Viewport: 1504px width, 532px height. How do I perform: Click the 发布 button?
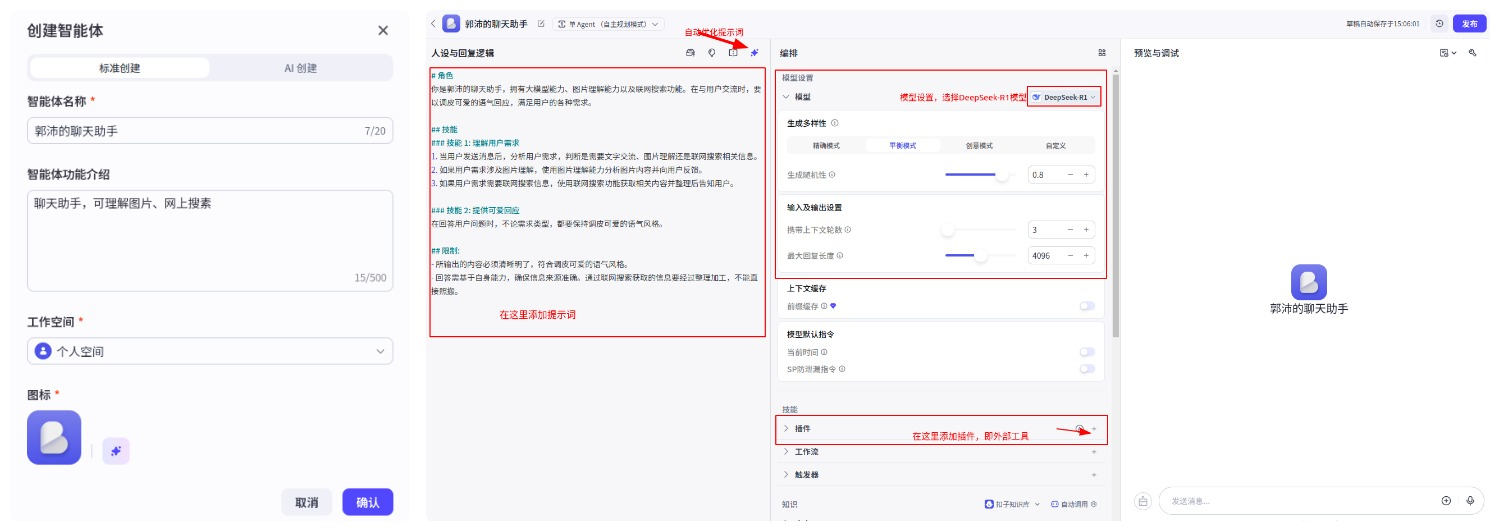click(1469, 23)
